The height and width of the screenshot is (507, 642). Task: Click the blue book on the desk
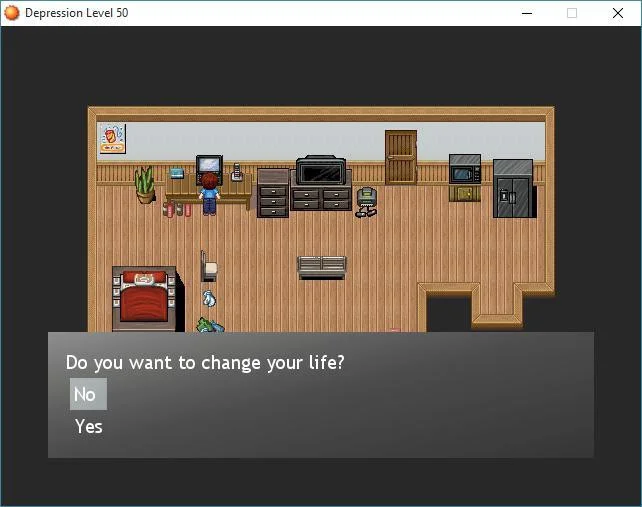pyautogui.click(x=177, y=173)
